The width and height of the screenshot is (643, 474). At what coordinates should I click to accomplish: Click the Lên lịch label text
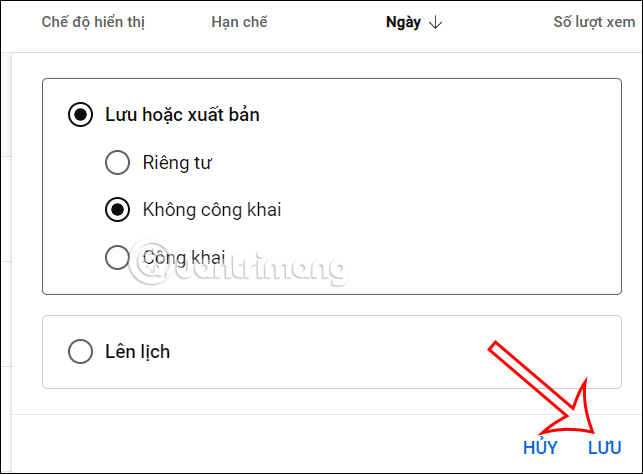[x=137, y=352]
